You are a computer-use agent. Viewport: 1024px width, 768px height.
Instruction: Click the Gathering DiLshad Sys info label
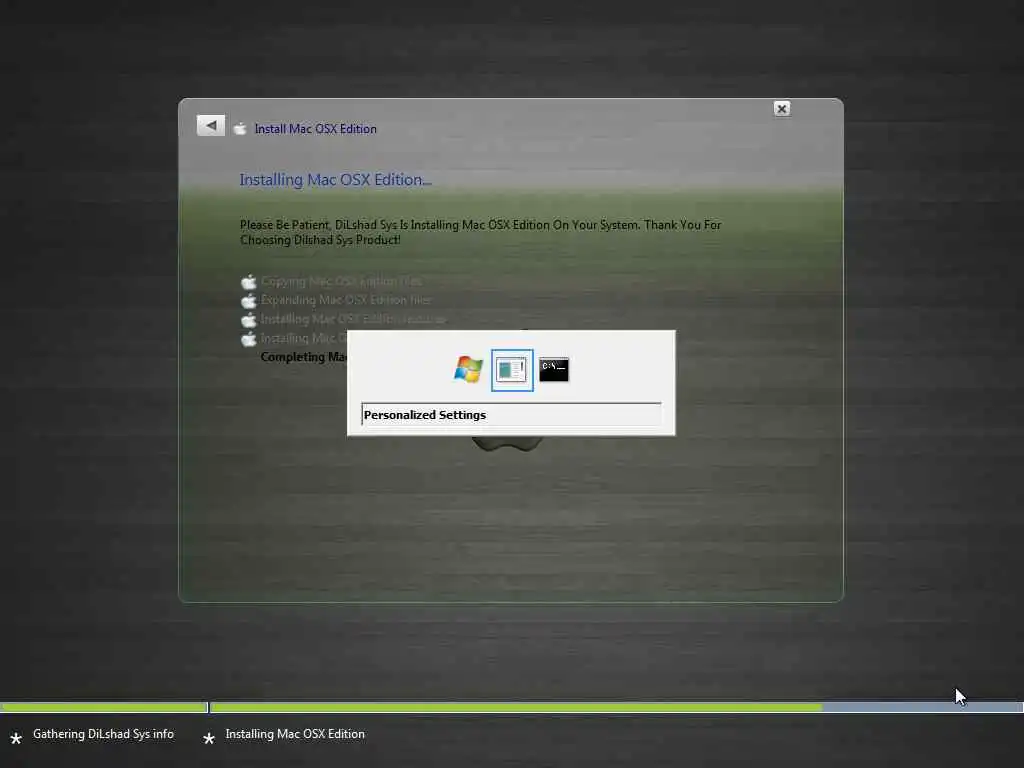[x=103, y=734]
